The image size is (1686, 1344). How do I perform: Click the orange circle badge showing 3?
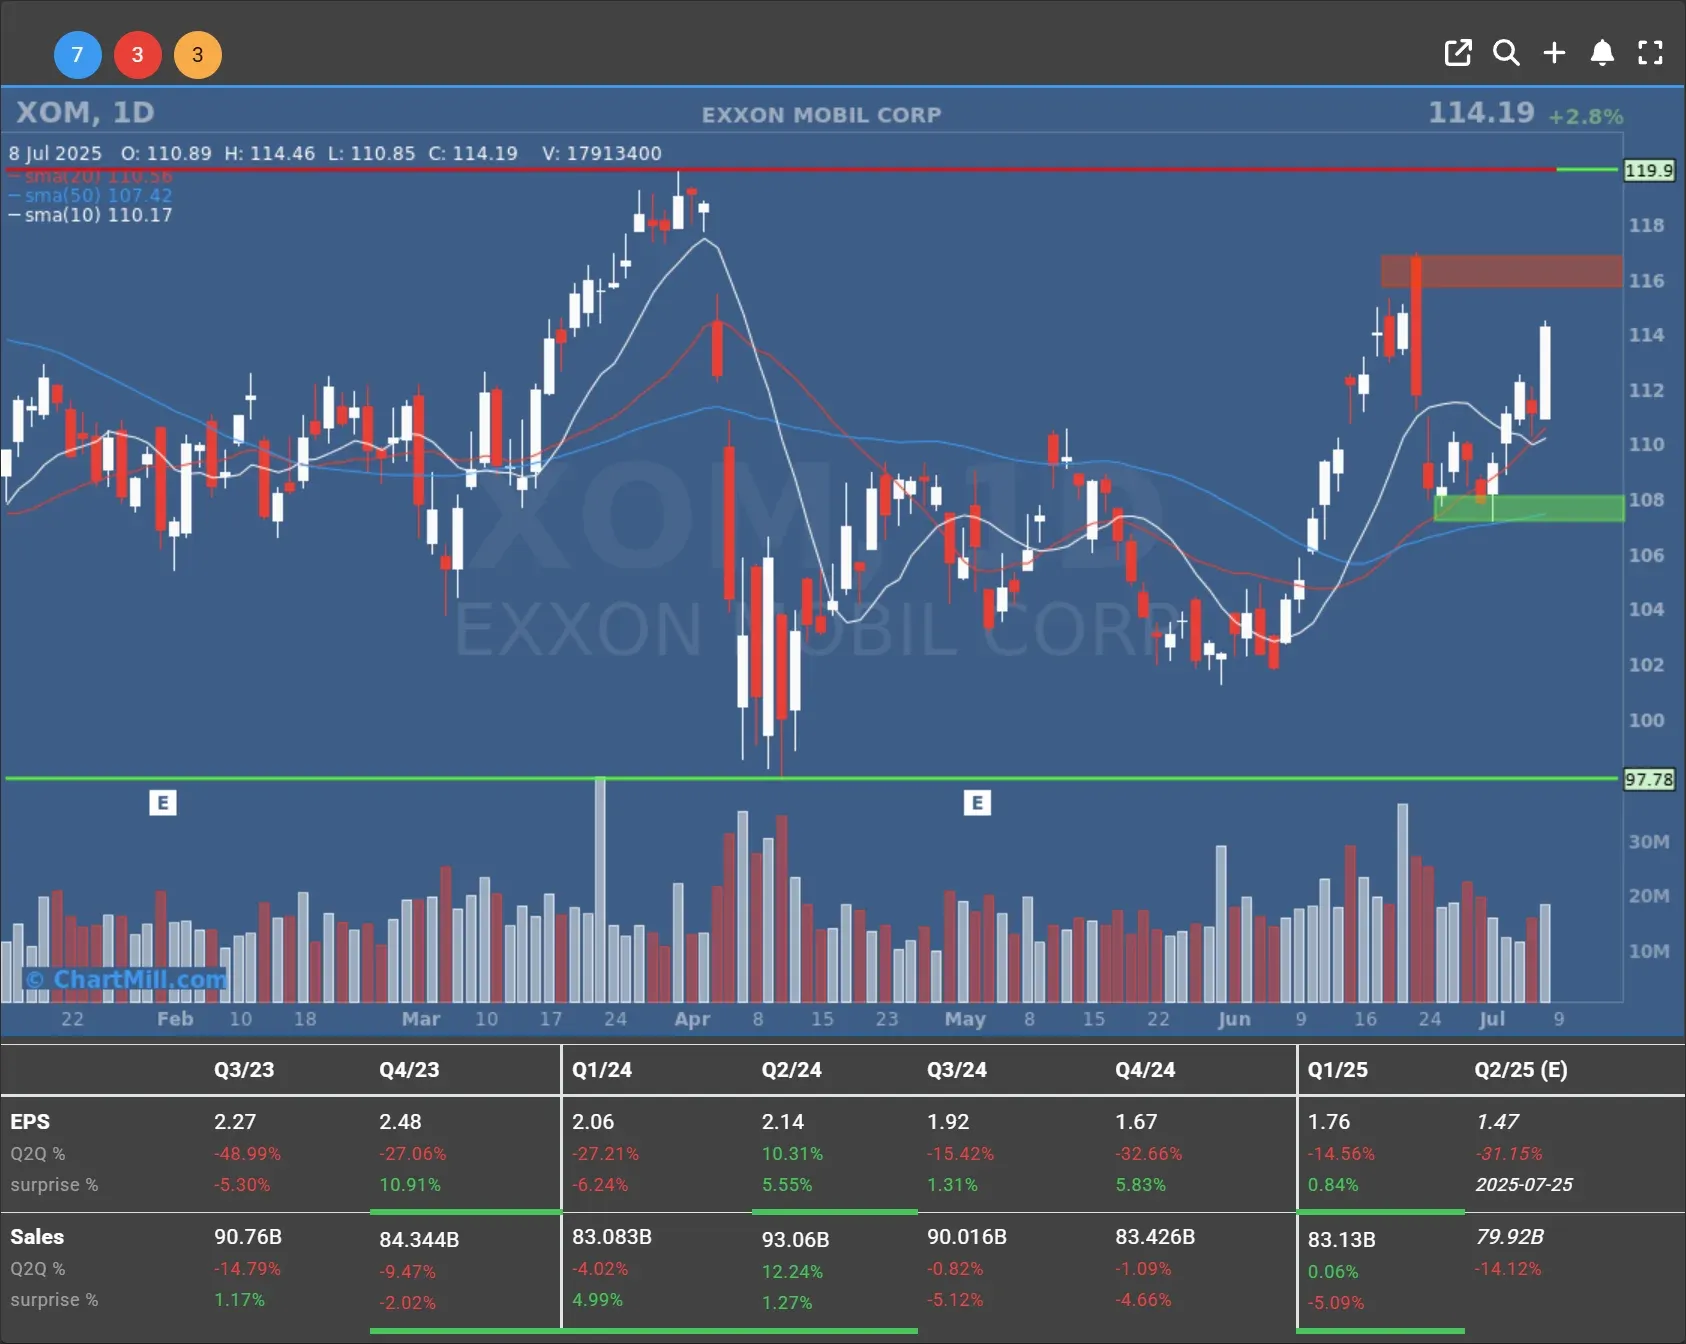(198, 55)
